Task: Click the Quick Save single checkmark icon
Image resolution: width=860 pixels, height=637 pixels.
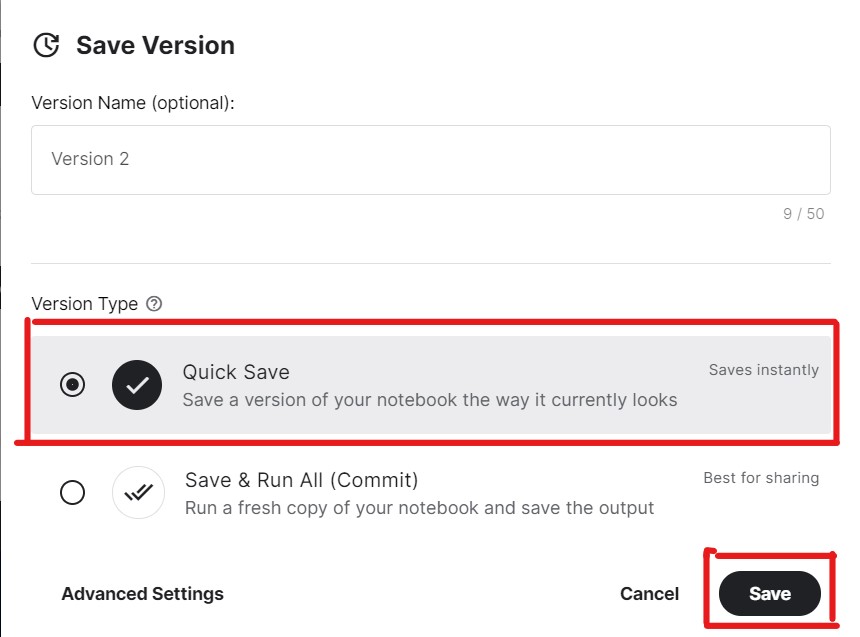Action: click(137, 385)
